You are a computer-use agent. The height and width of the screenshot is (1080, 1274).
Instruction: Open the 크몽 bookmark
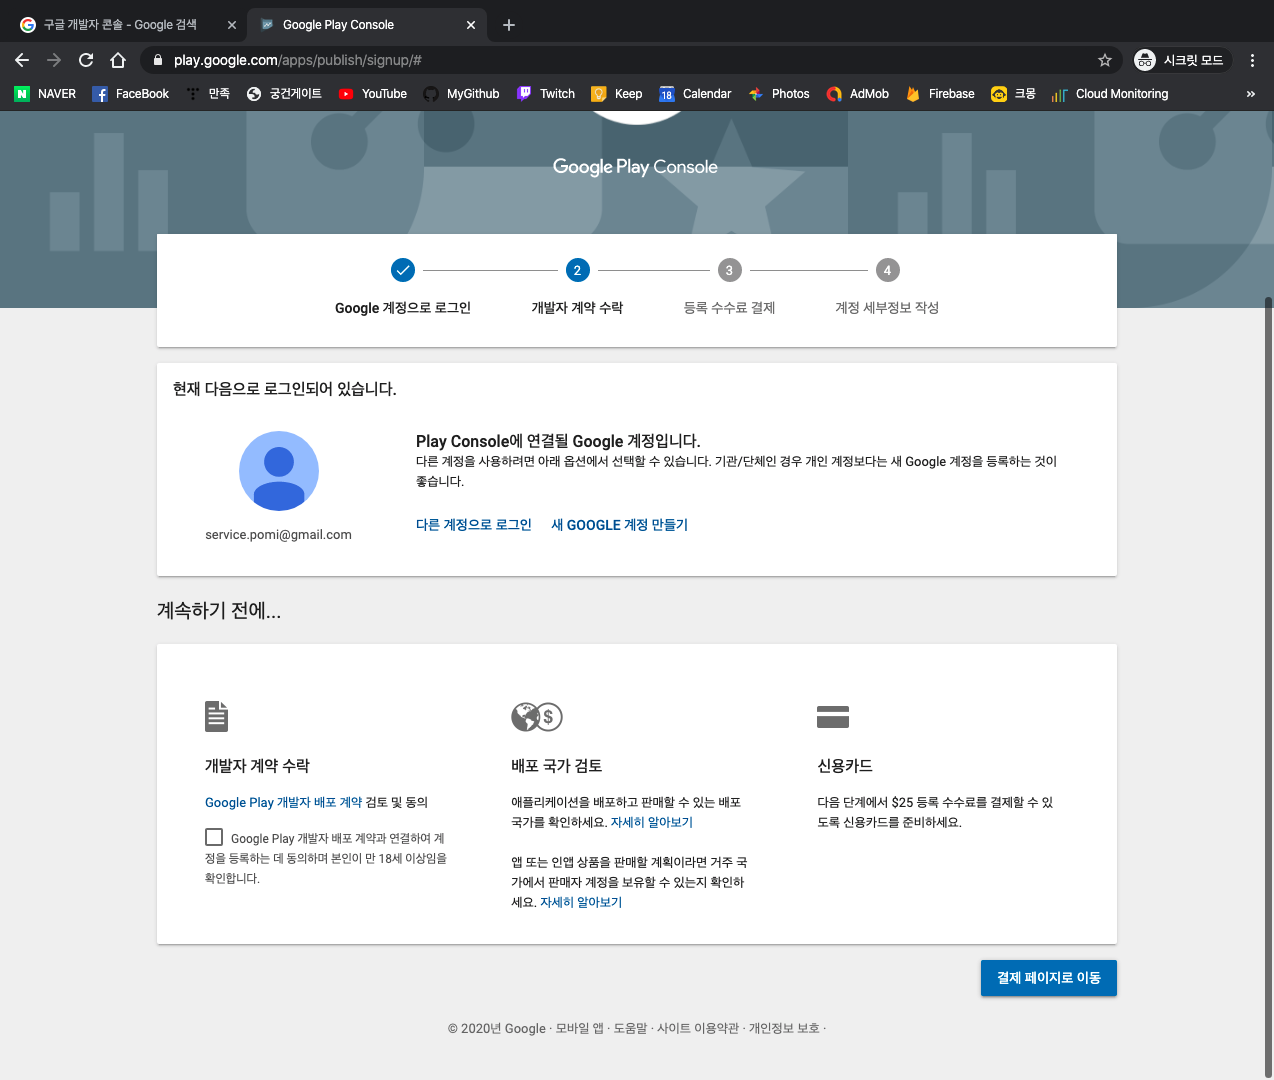[1013, 94]
